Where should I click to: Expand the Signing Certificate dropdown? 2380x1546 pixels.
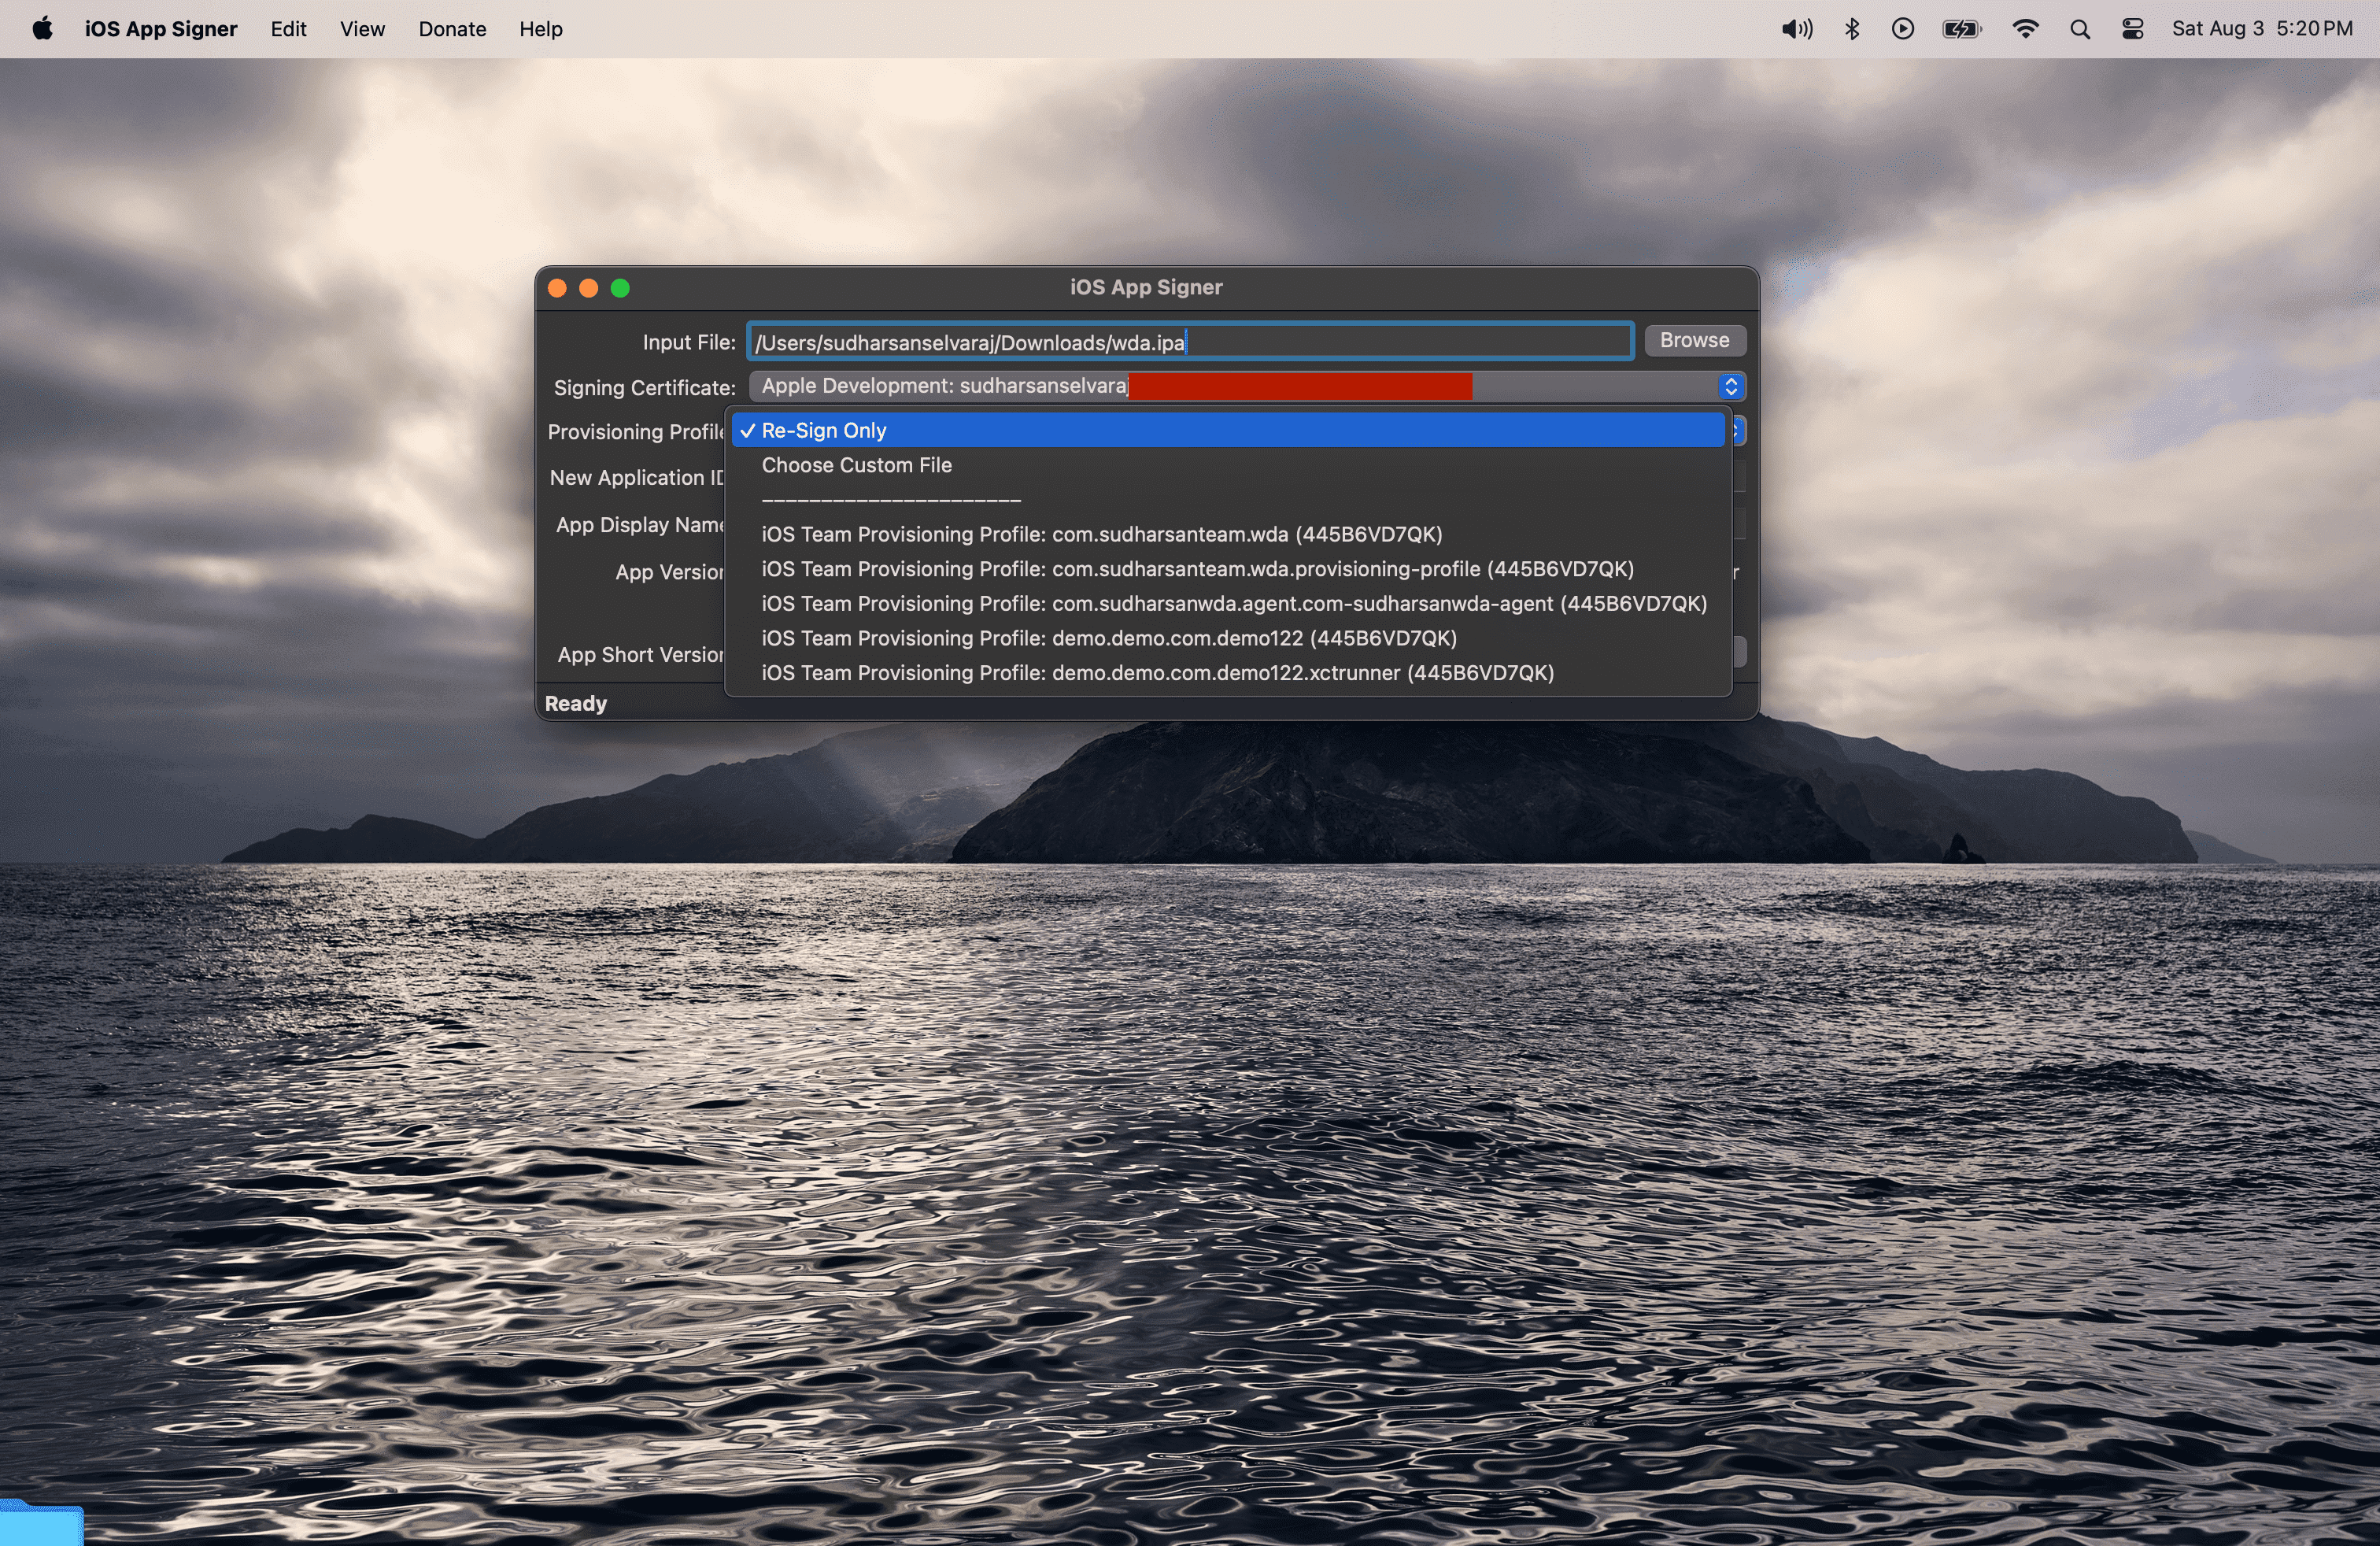tap(1730, 386)
